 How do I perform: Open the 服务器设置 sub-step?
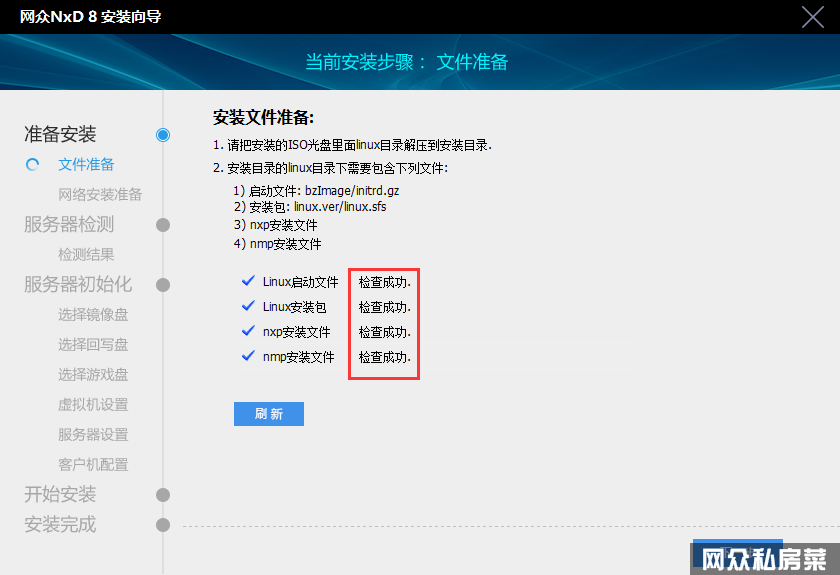point(93,435)
